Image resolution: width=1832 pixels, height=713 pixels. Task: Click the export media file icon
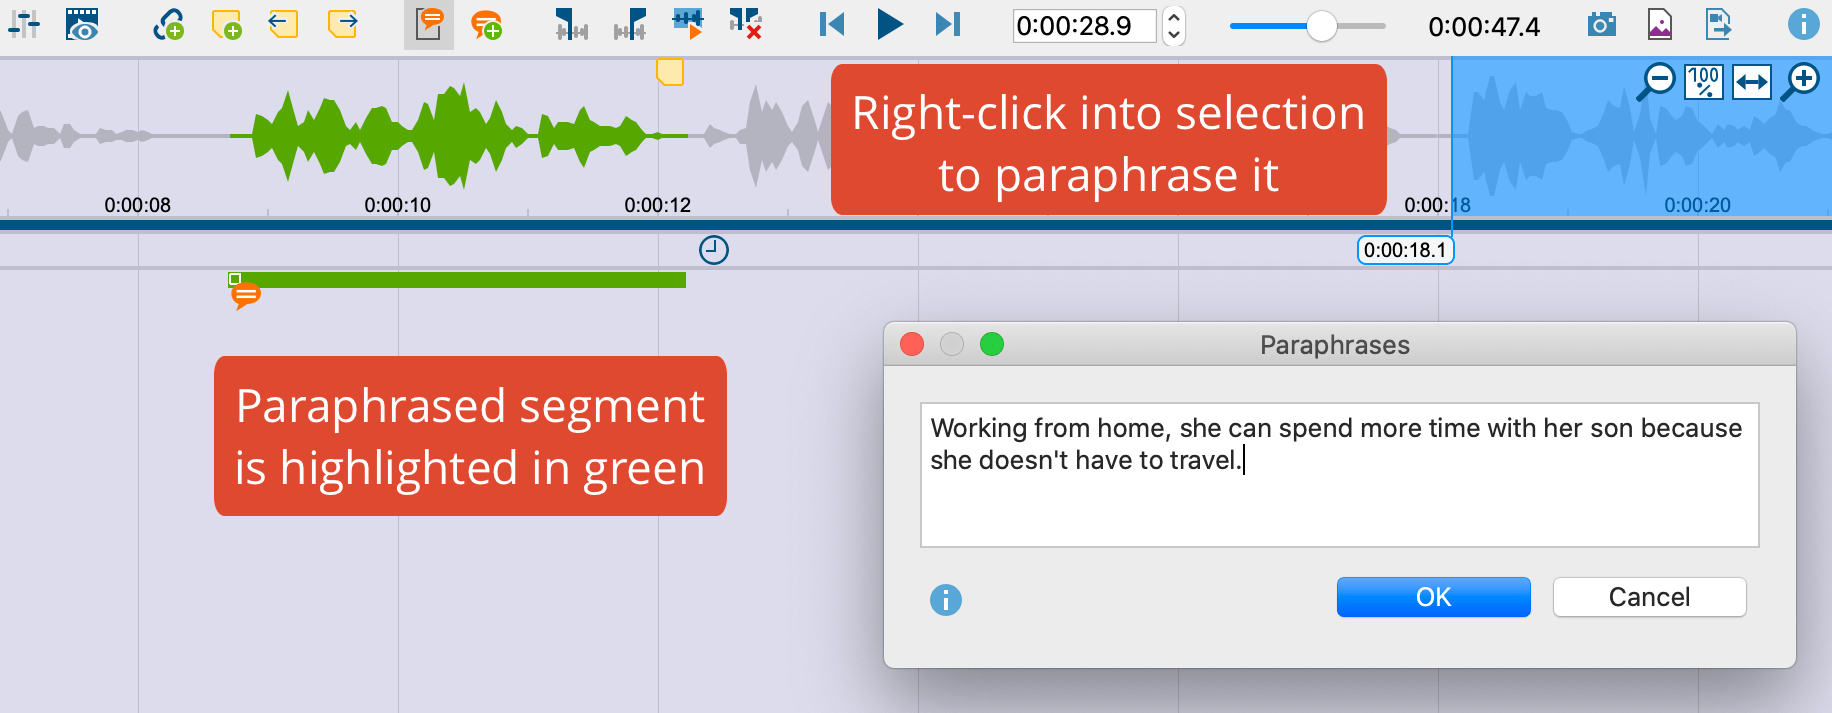(1718, 24)
